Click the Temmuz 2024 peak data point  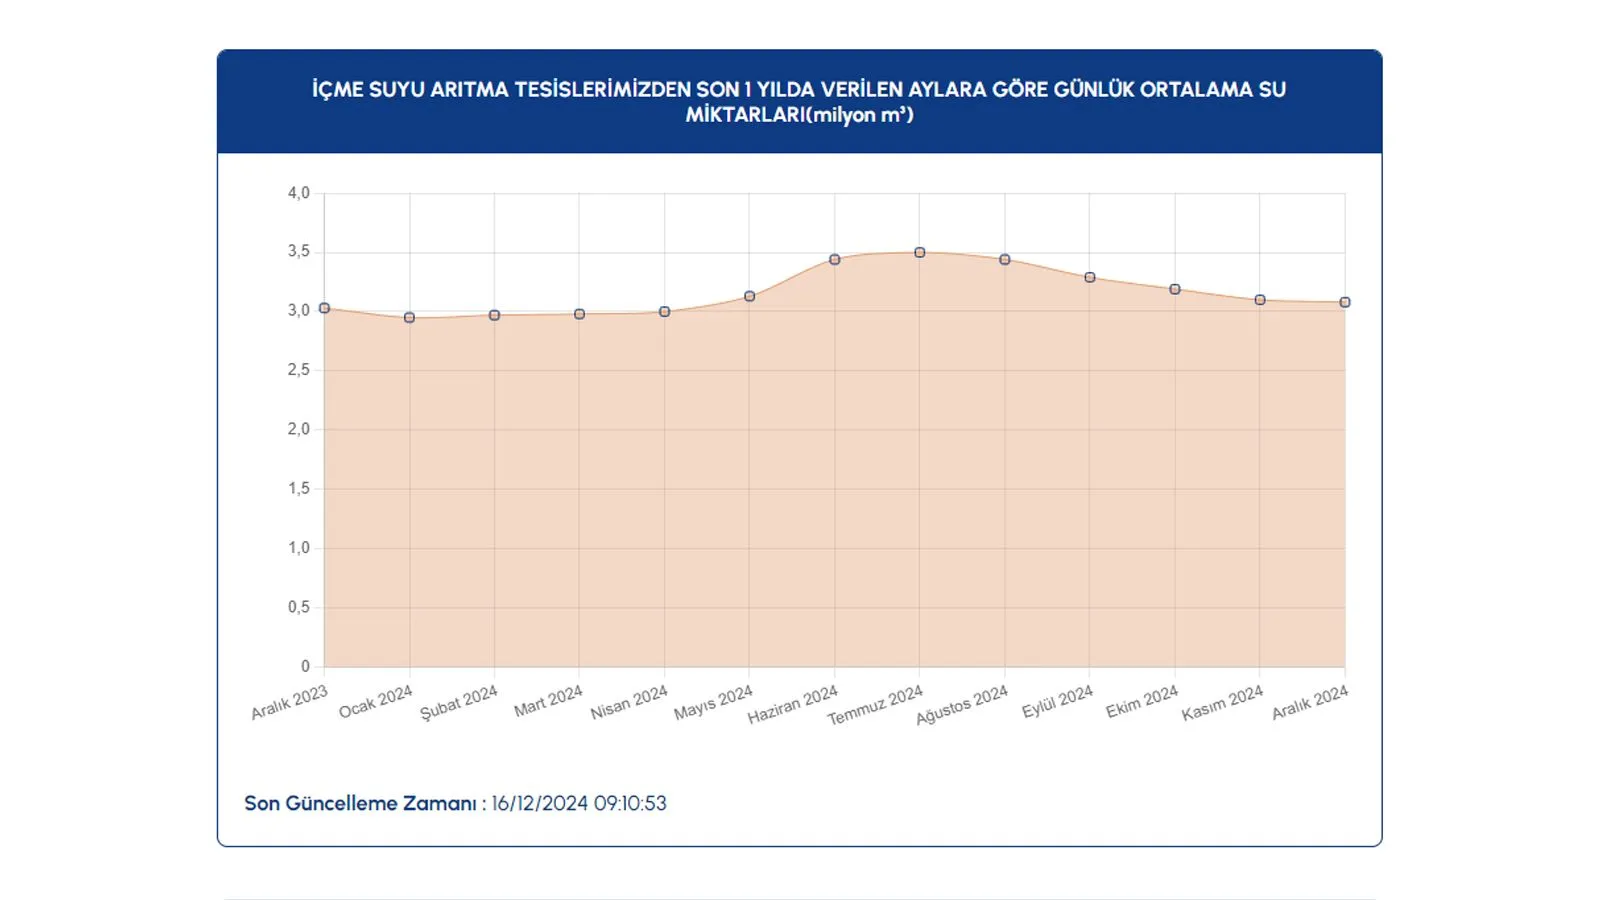click(x=919, y=252)
